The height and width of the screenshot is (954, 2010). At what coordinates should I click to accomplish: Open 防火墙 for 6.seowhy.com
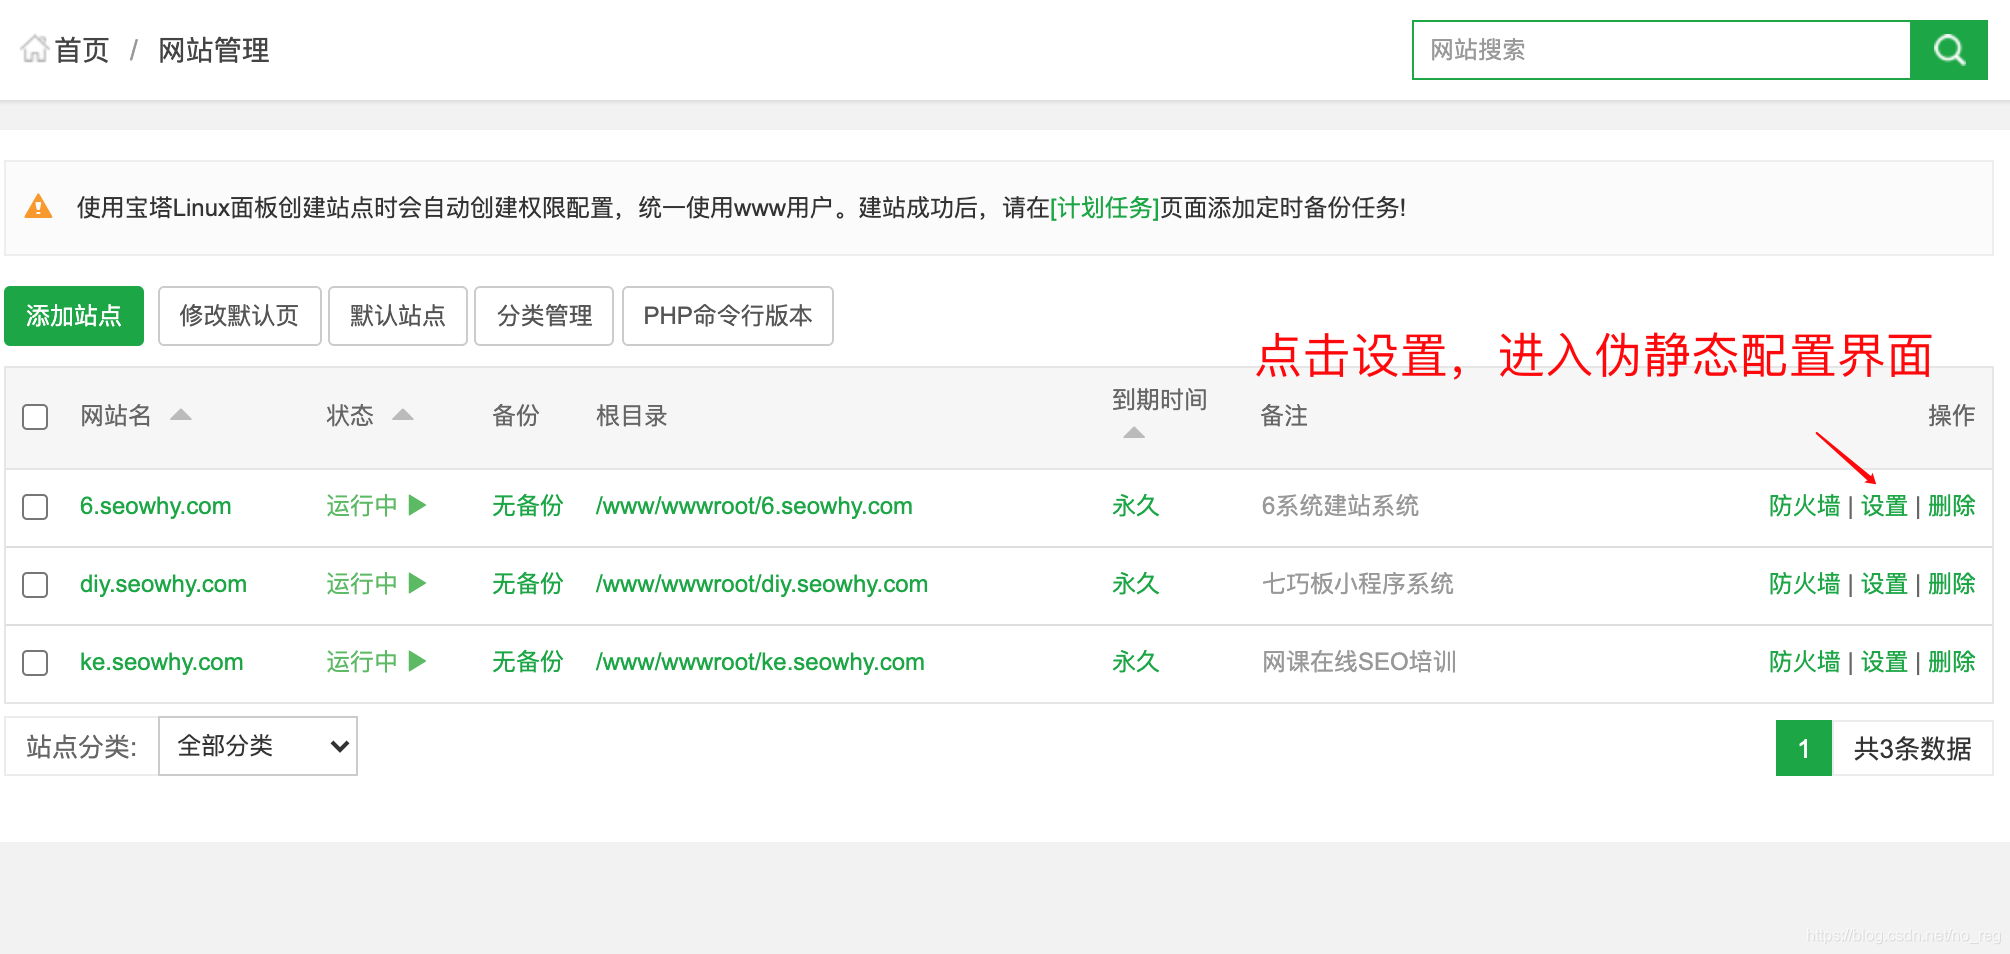[1804, 506]
